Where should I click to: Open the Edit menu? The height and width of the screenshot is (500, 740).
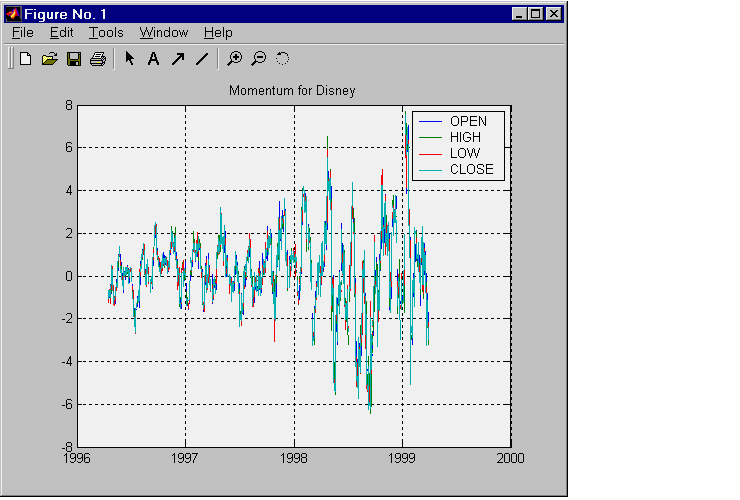61,33
